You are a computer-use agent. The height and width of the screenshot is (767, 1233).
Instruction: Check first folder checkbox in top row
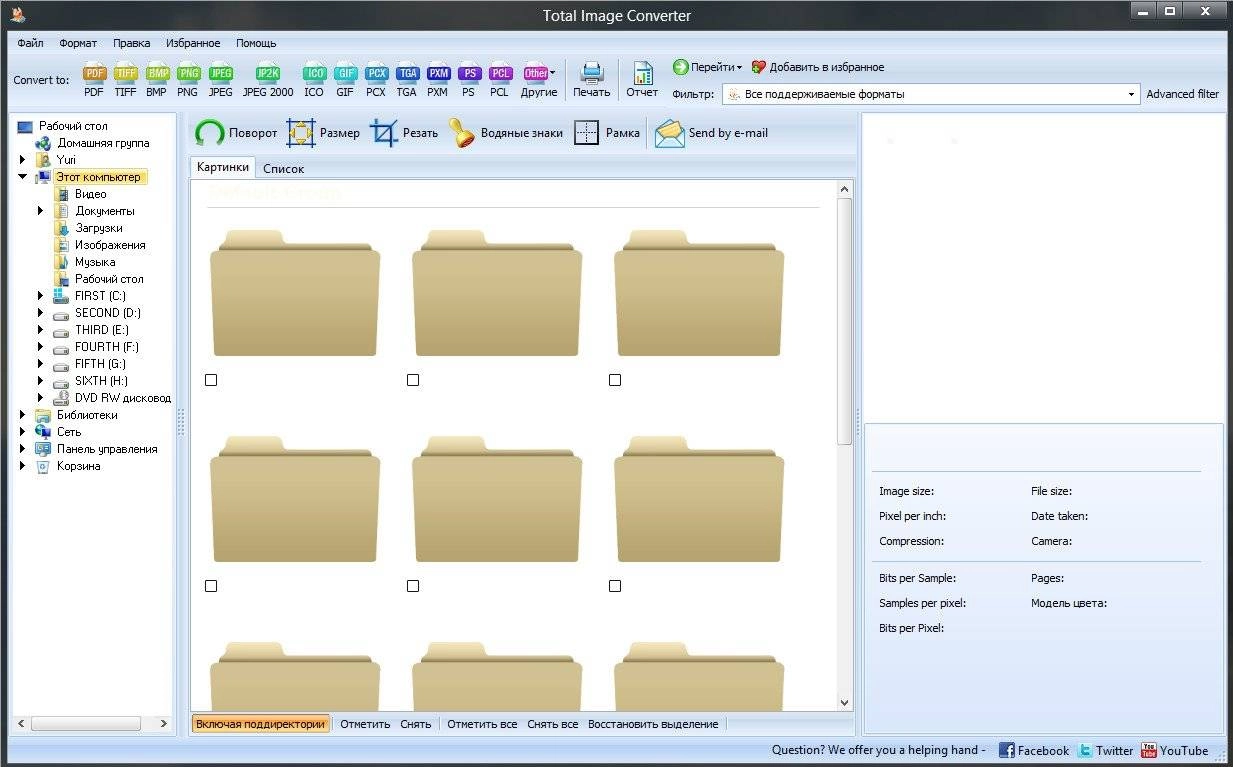pyautogui.click(x=211, y=380)
